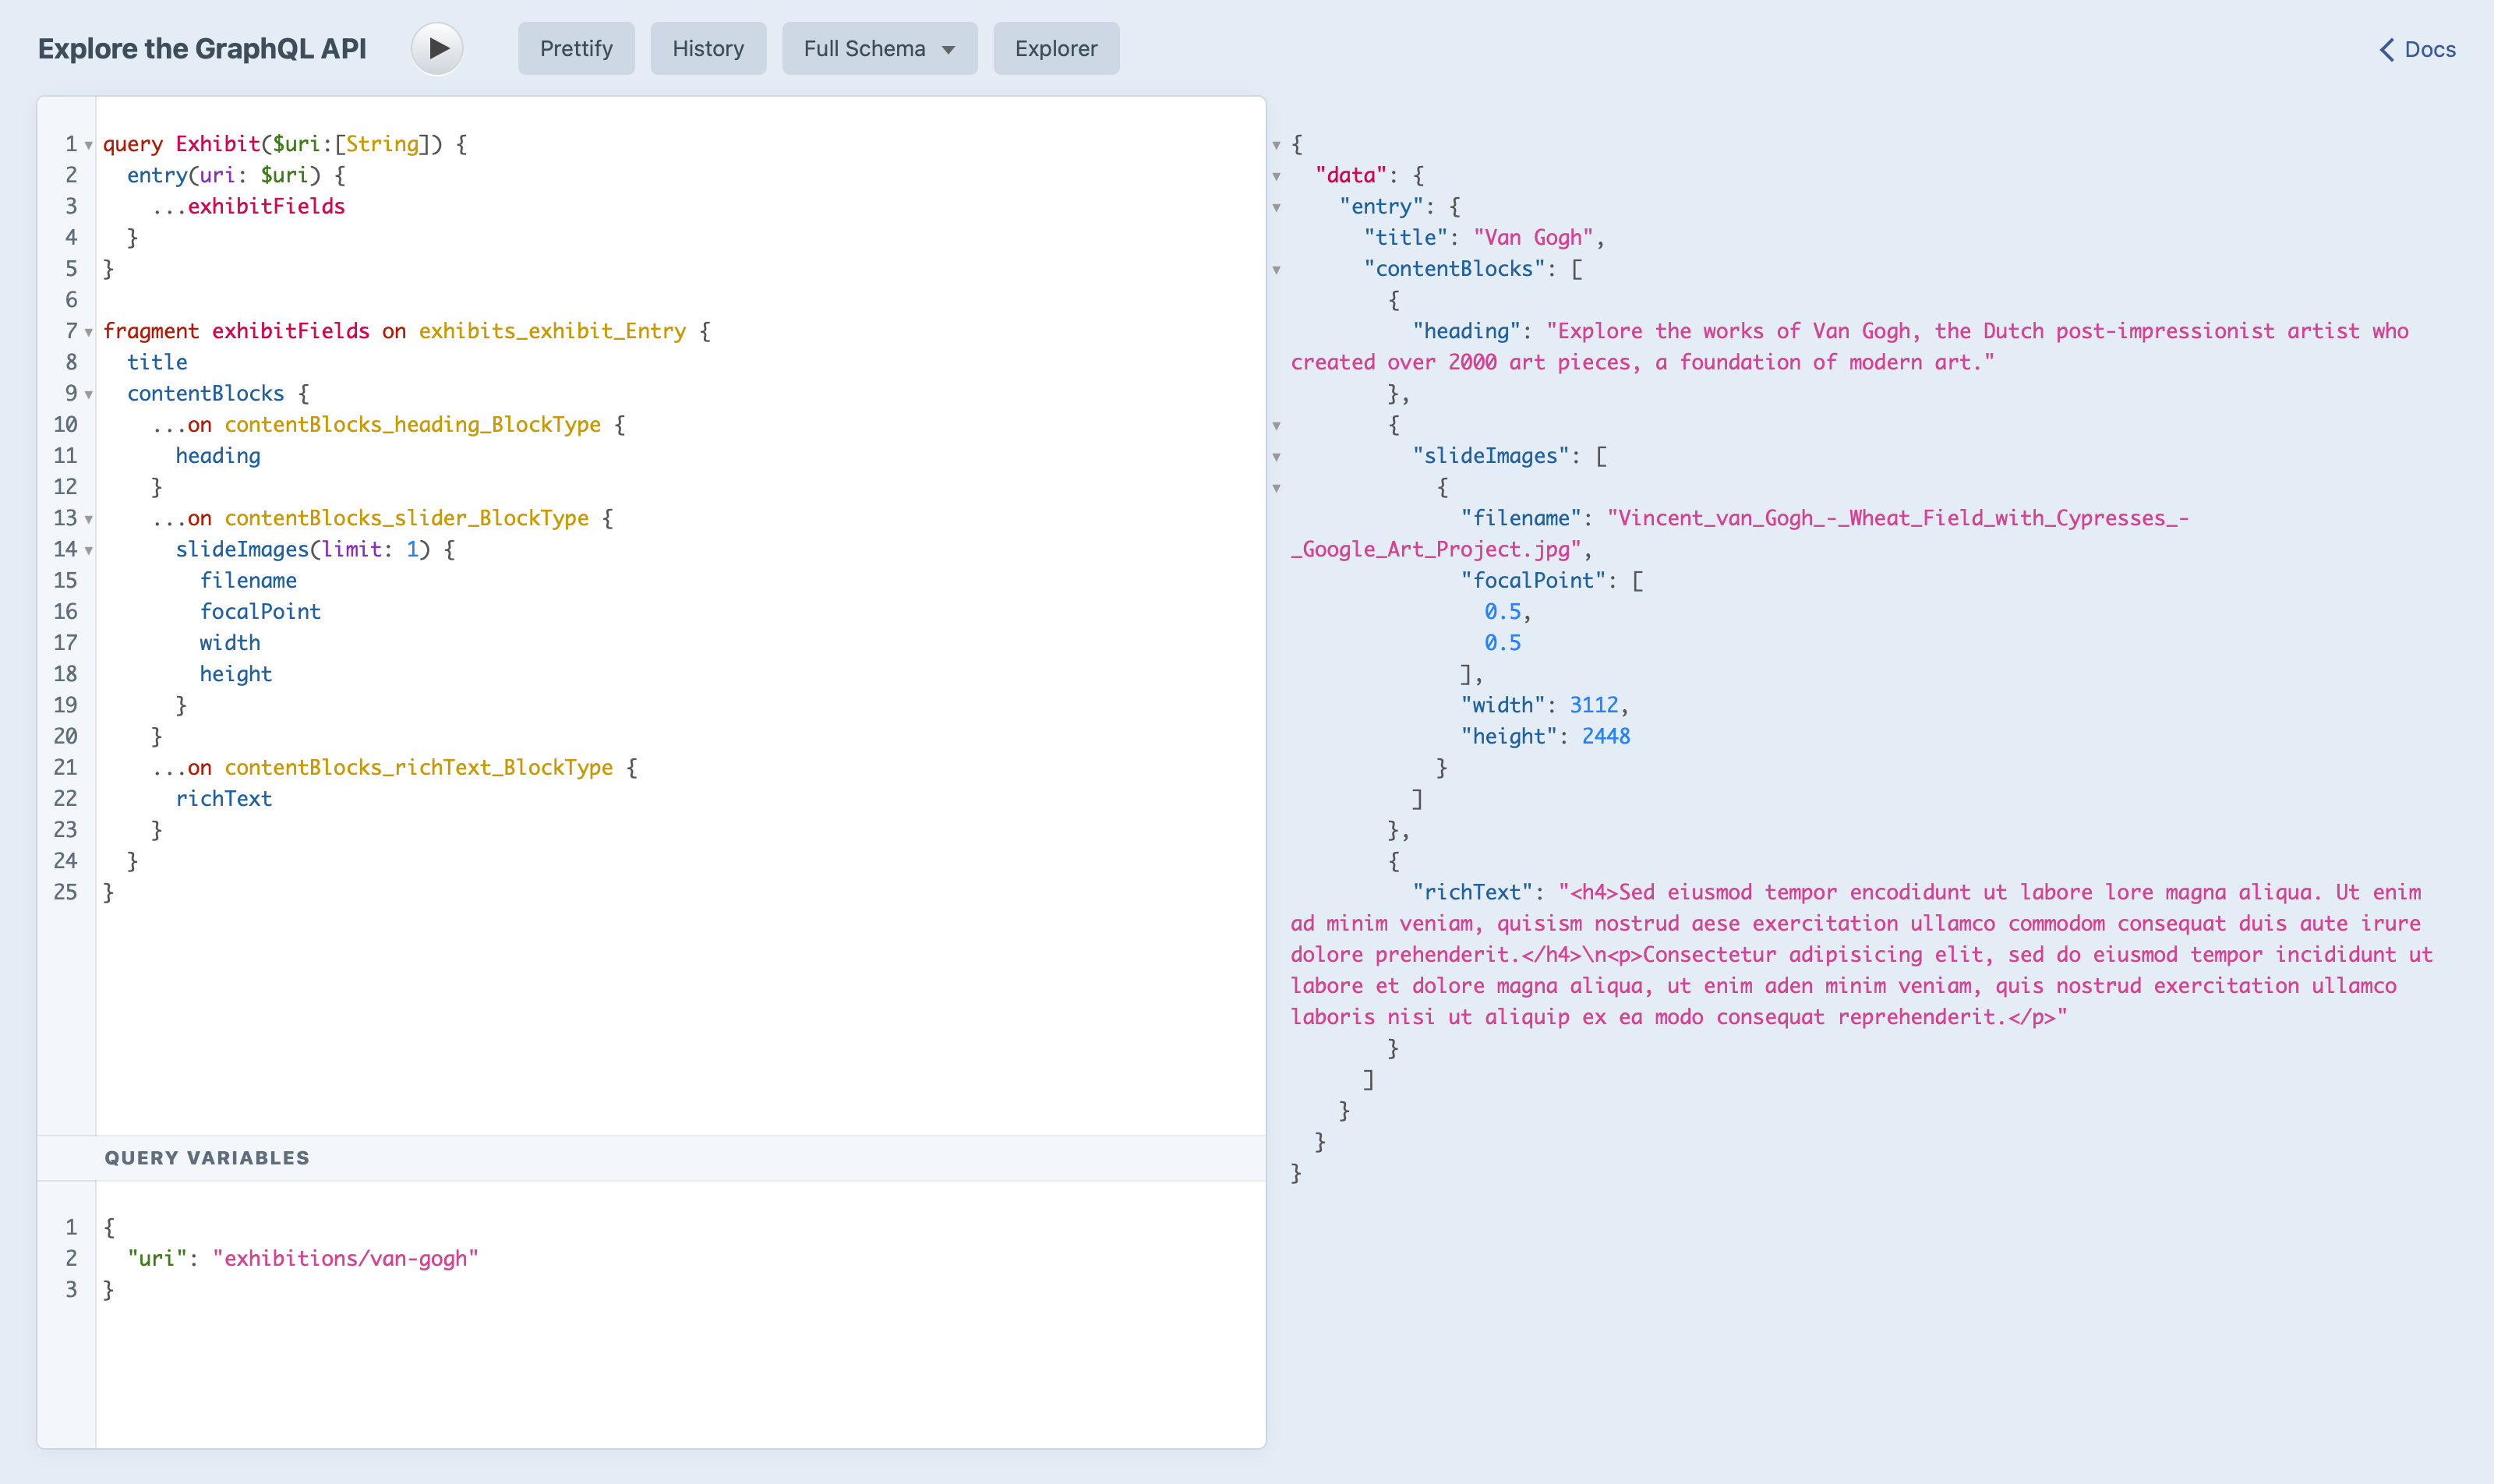
Task: Collapse the "data" object in results
Action: (1277, 177)
